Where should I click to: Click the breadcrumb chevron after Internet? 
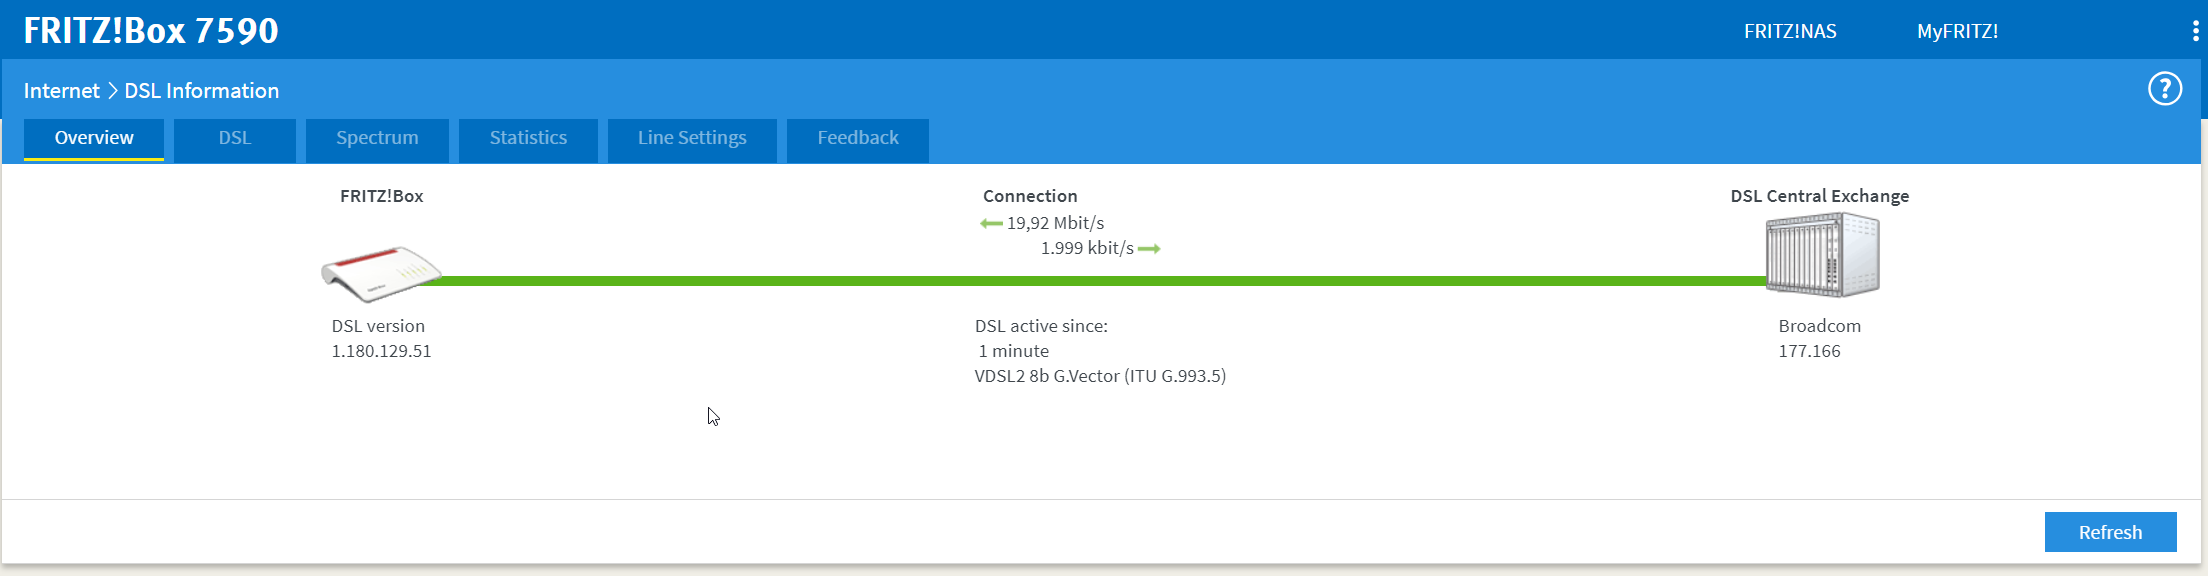[112, 91]
